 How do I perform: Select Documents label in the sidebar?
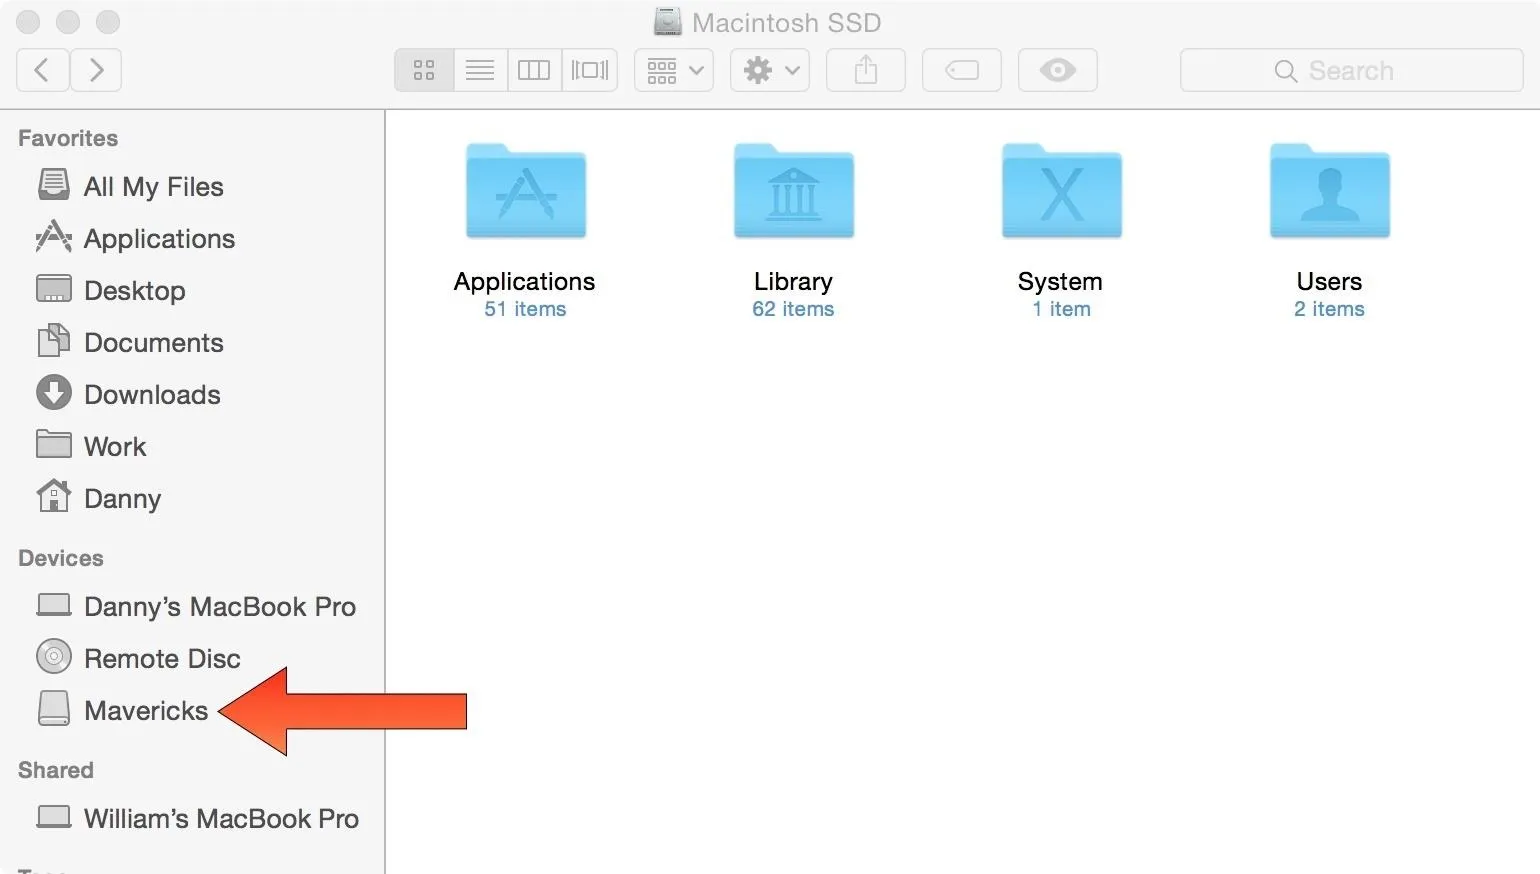click(x=154, y=343)
